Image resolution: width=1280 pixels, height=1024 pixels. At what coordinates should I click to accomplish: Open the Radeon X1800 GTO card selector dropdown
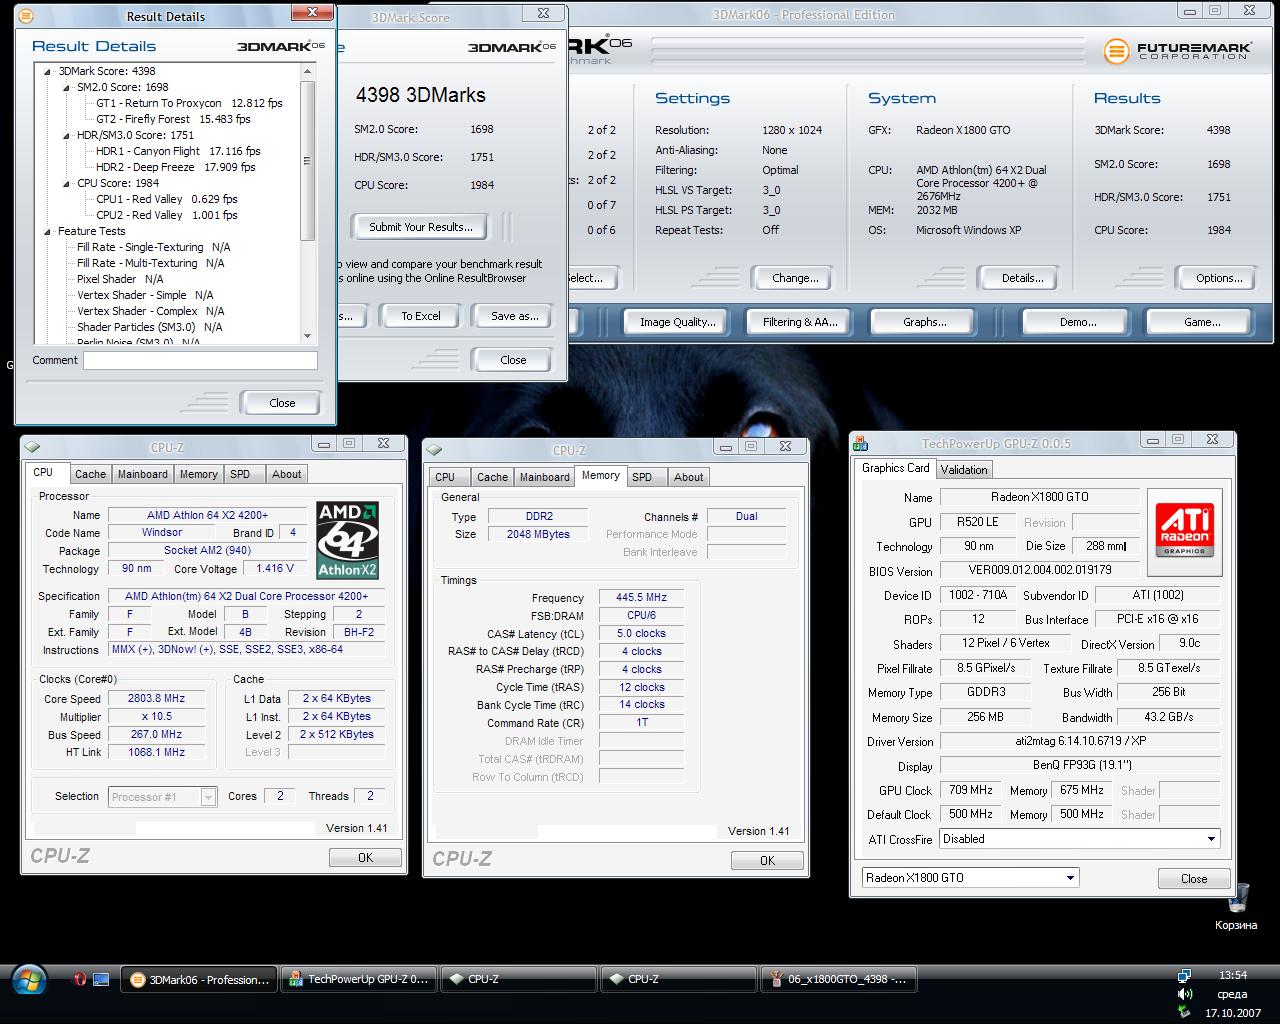[1070, 878]
